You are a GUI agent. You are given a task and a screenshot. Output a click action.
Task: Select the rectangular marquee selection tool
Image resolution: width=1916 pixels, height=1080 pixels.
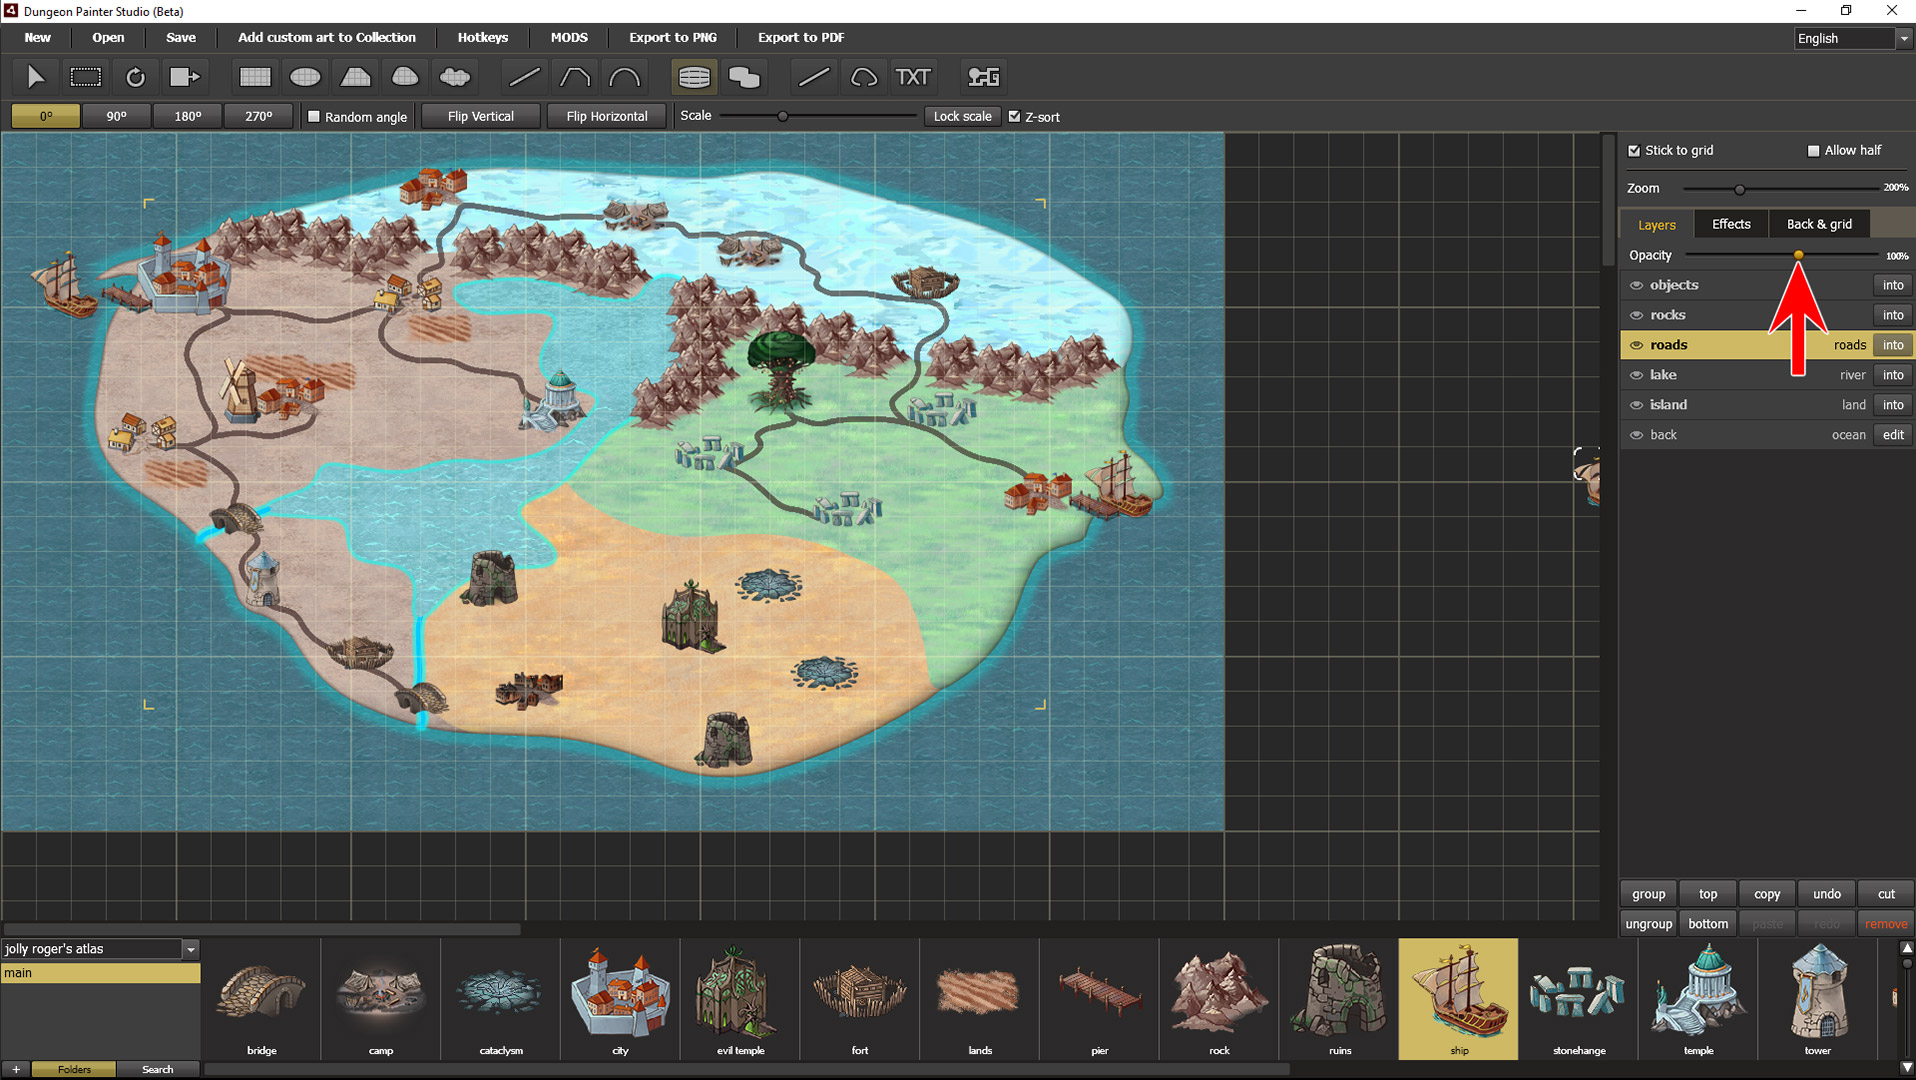tap(86, 77)
